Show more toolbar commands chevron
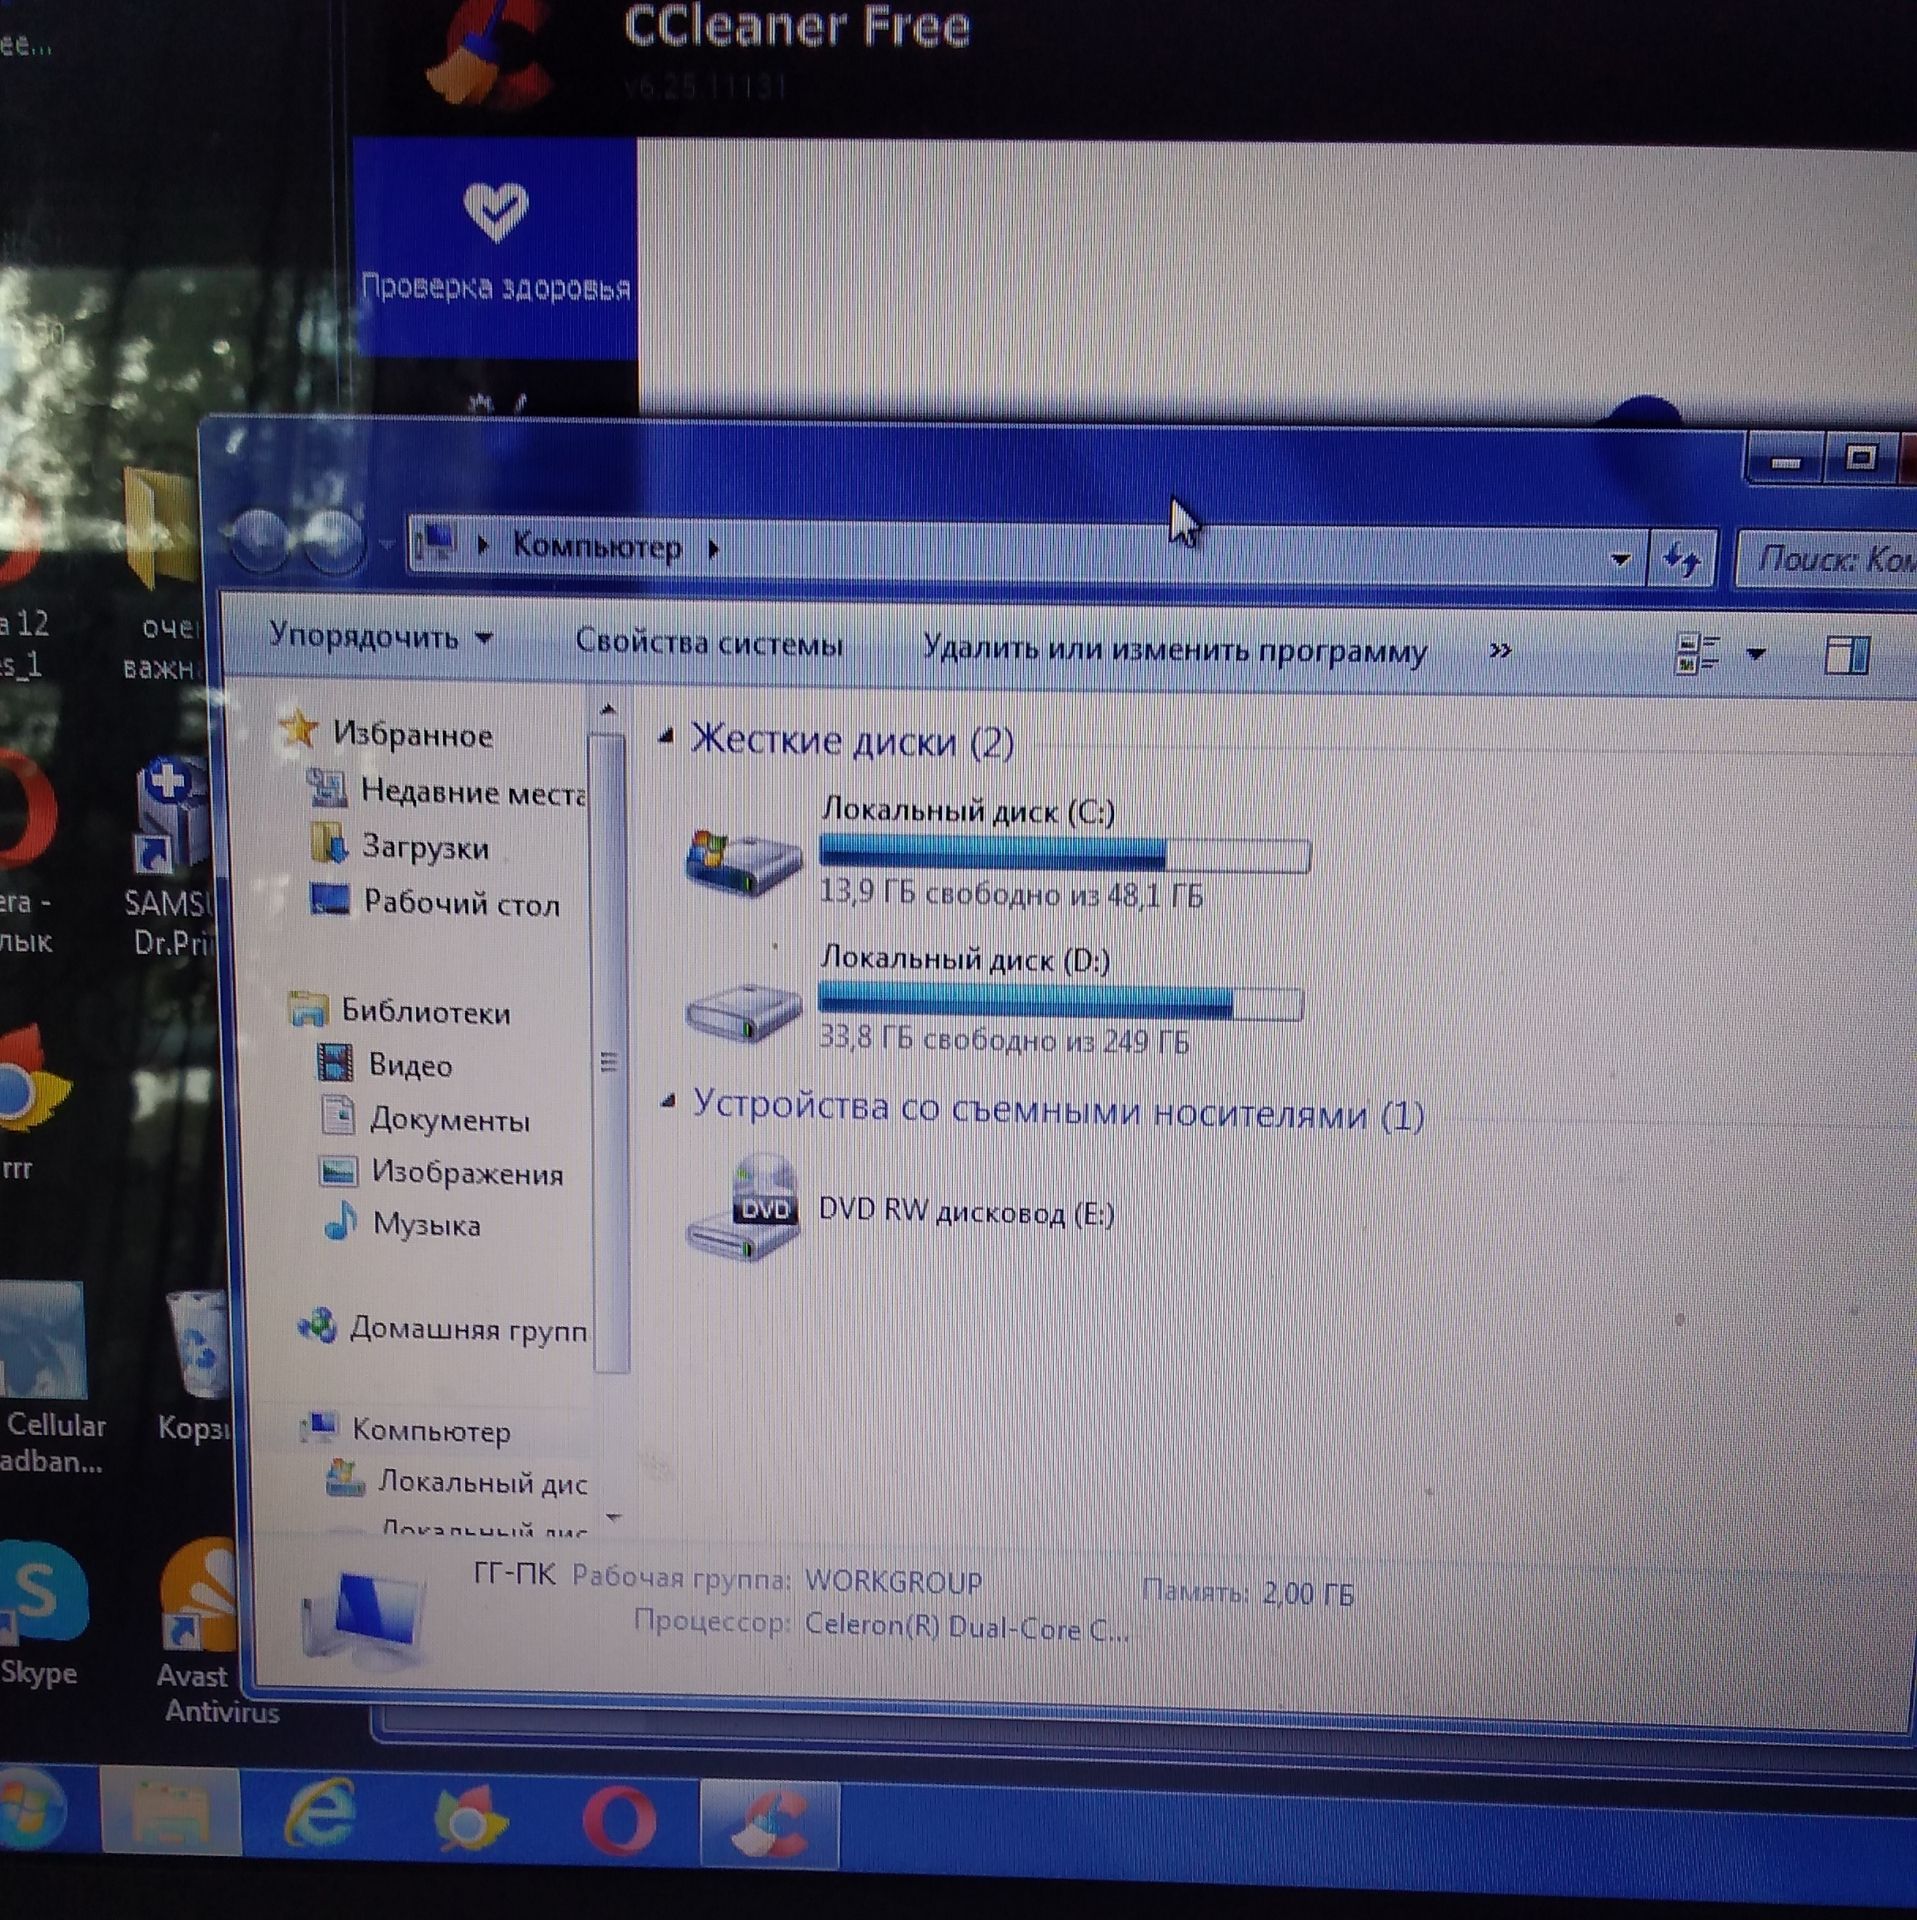 [1500, 652]
